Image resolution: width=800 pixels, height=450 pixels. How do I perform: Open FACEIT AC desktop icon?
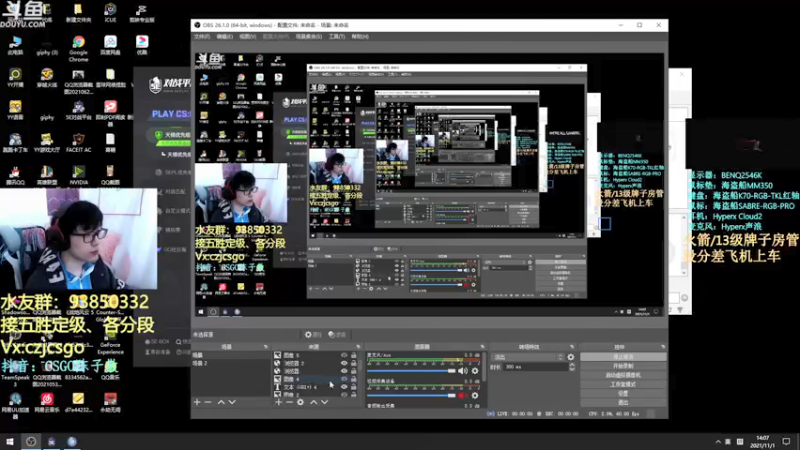pos(78,143)
